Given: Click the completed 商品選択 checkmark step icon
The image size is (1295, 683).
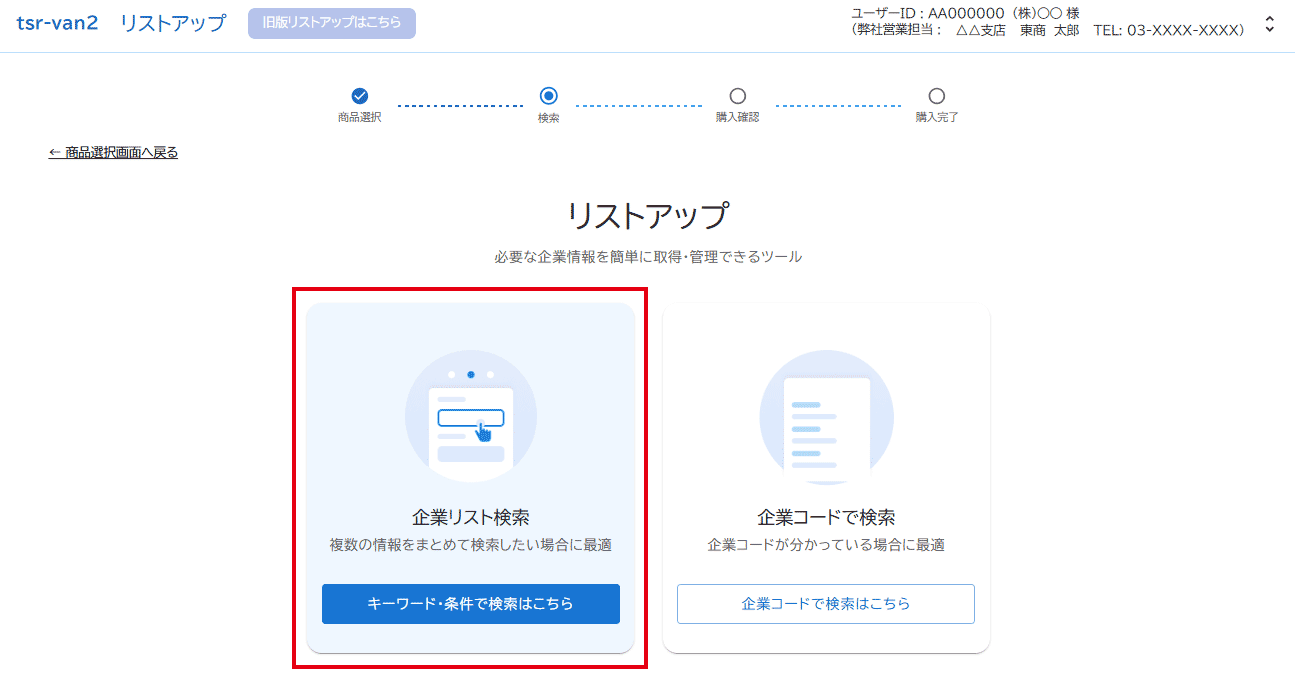Looking at the screenshot, I should point(360,96).
